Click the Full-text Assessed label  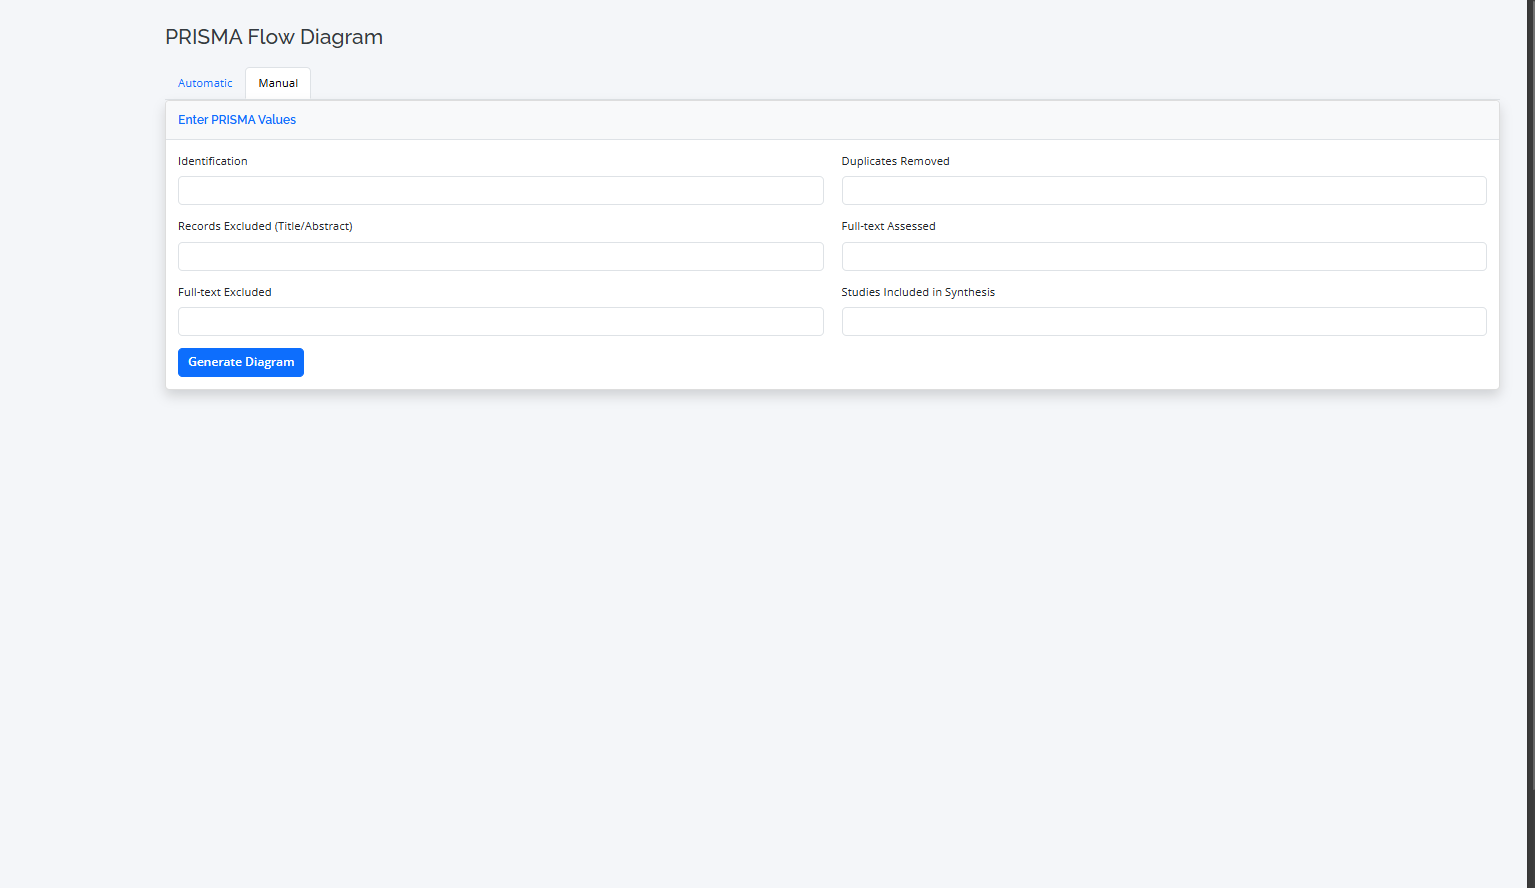(888, 226)
